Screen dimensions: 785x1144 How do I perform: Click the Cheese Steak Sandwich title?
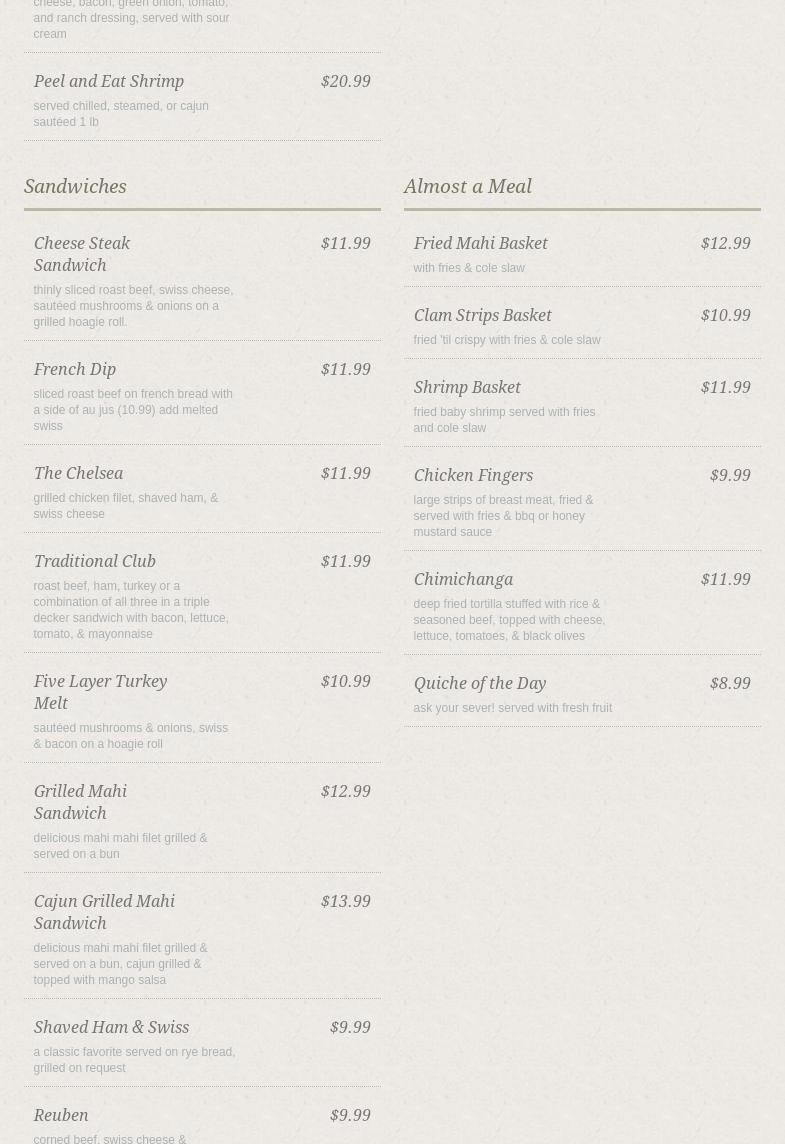82,254
